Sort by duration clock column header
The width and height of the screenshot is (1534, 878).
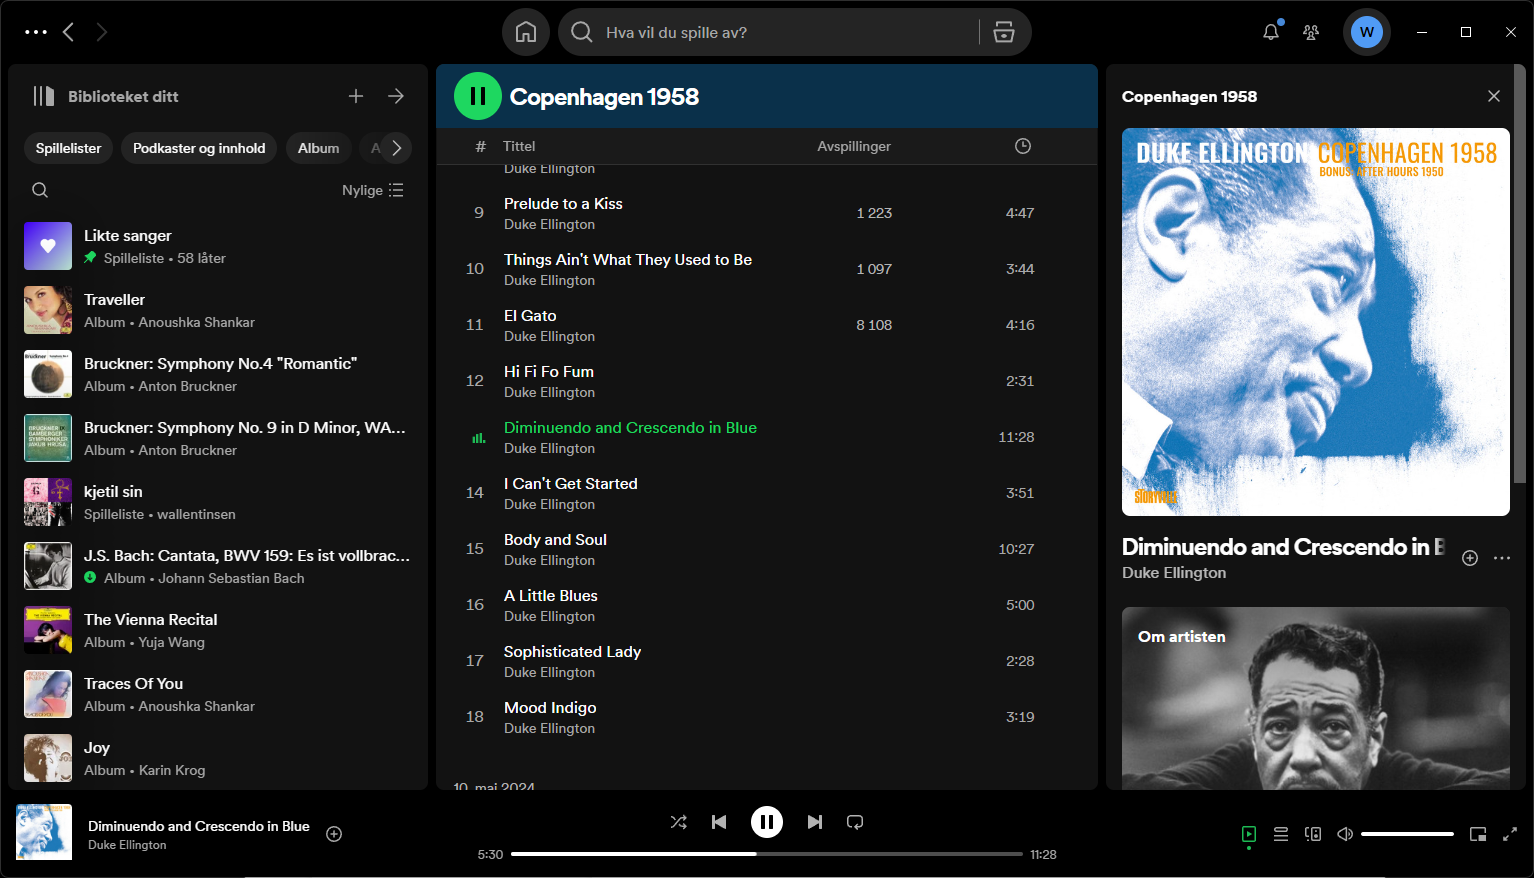point(1023,146)
